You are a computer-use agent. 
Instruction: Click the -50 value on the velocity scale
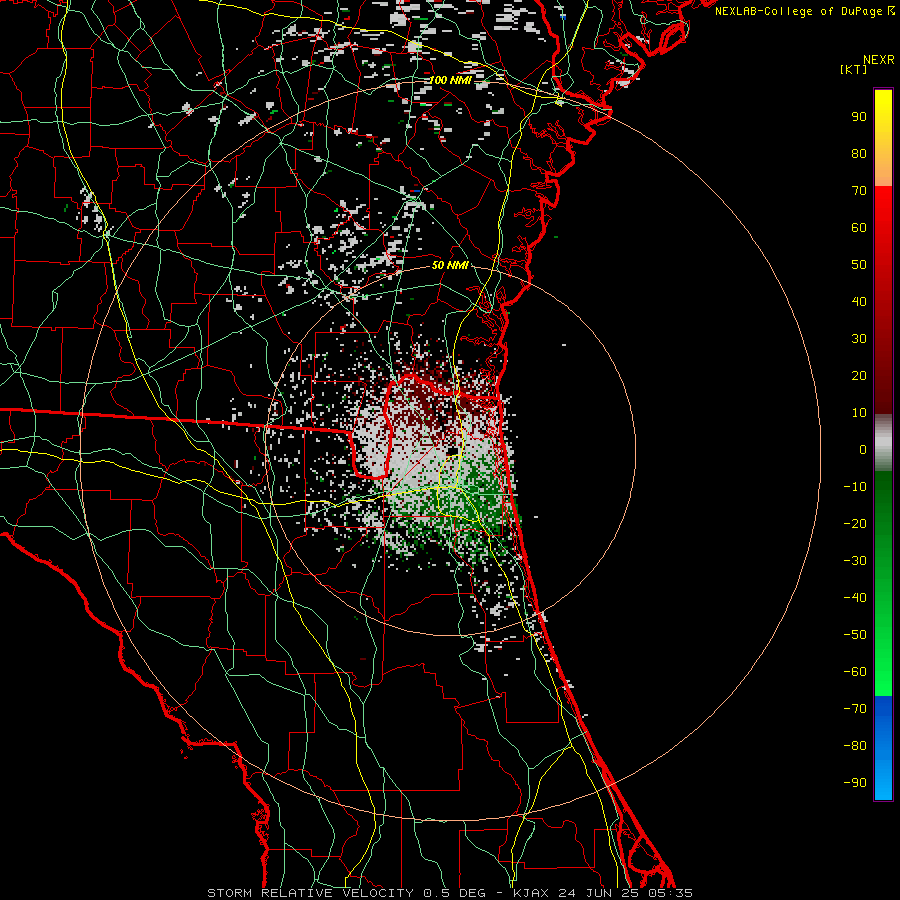click(855, 635)
